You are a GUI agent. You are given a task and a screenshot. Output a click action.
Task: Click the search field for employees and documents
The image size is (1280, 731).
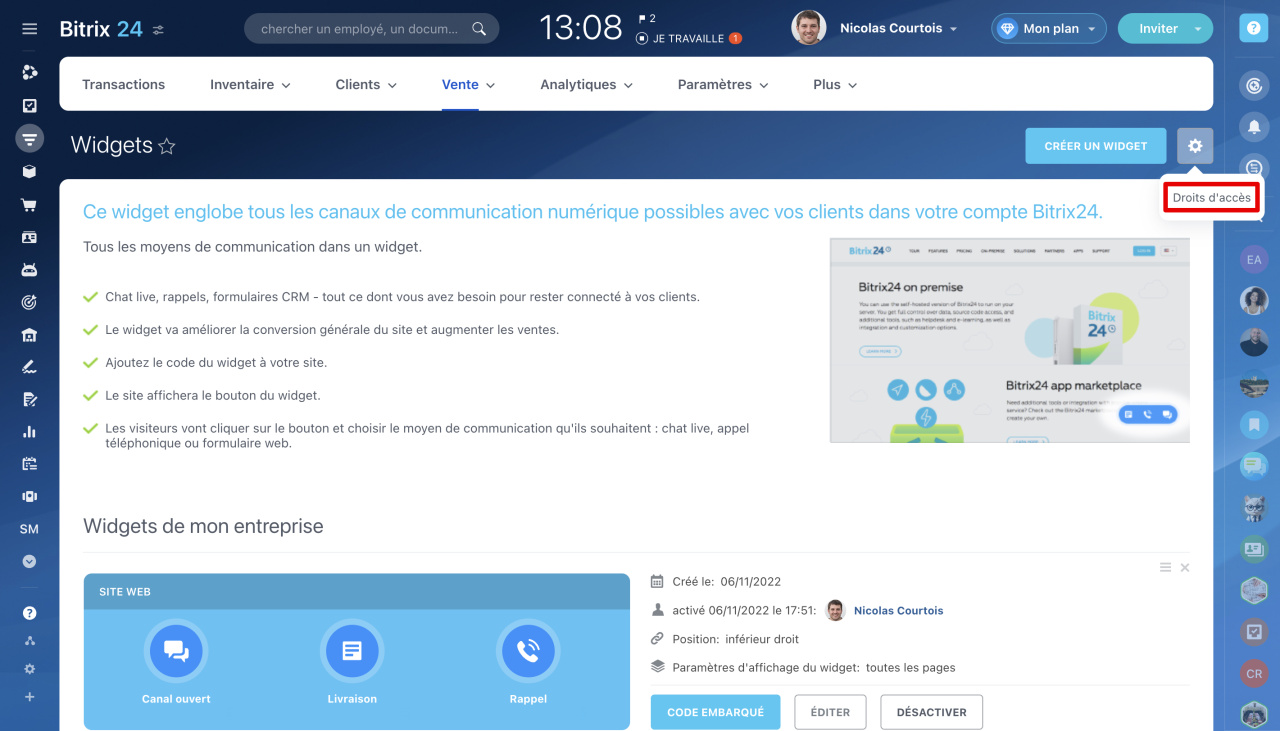(x=371, y=29)
